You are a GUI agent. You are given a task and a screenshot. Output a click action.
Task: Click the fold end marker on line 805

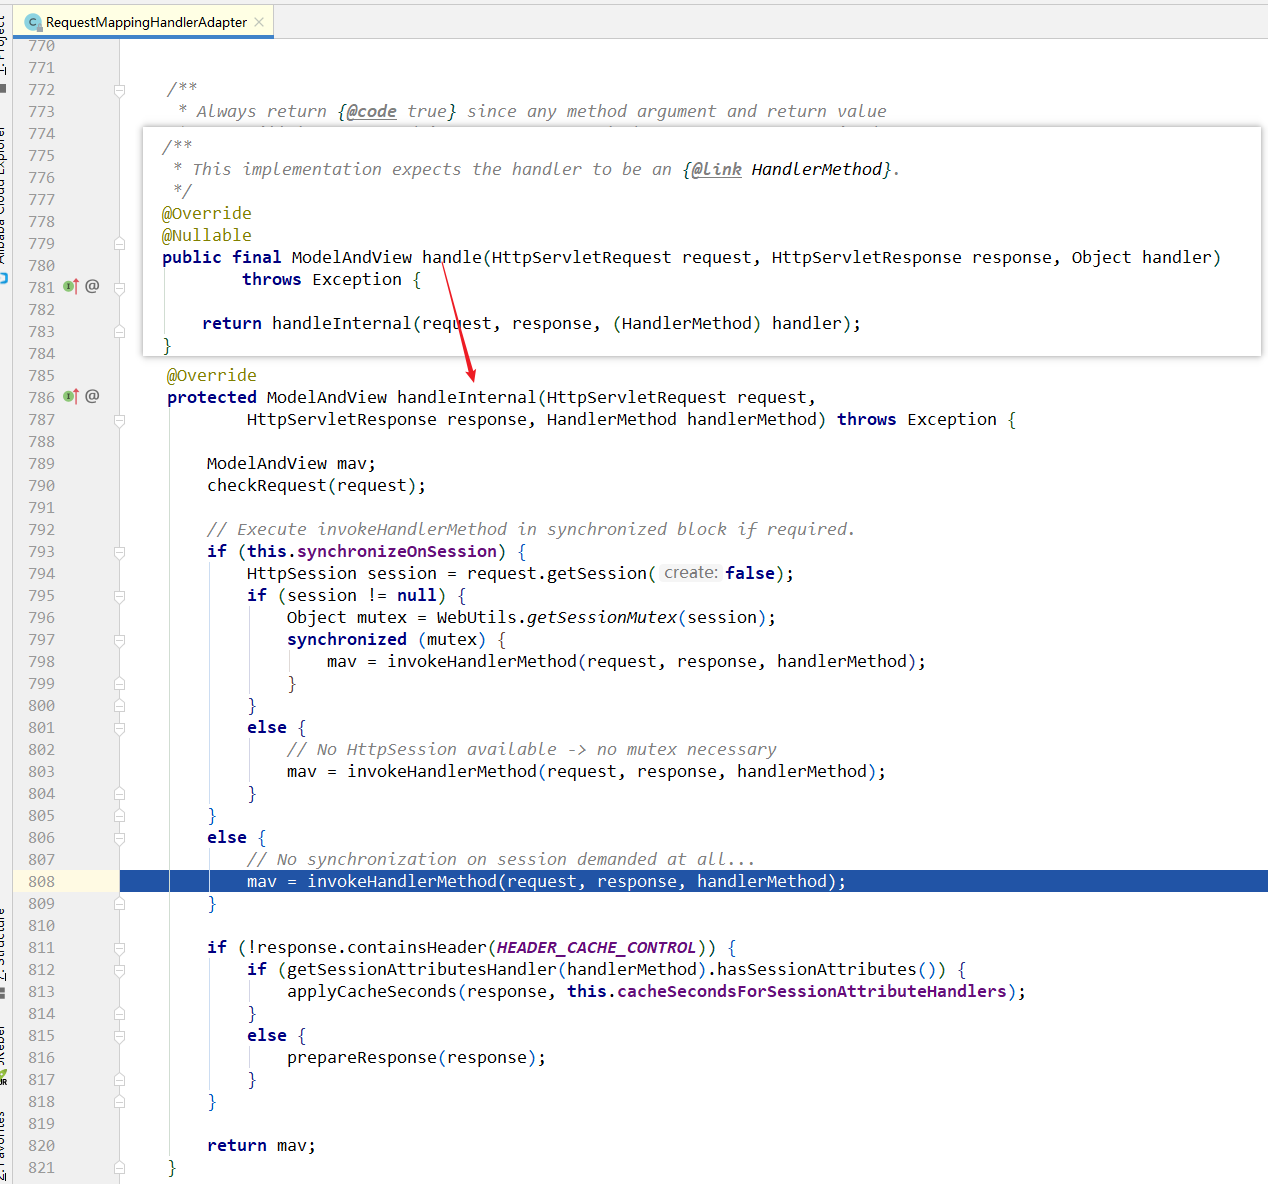coord(119,816)
